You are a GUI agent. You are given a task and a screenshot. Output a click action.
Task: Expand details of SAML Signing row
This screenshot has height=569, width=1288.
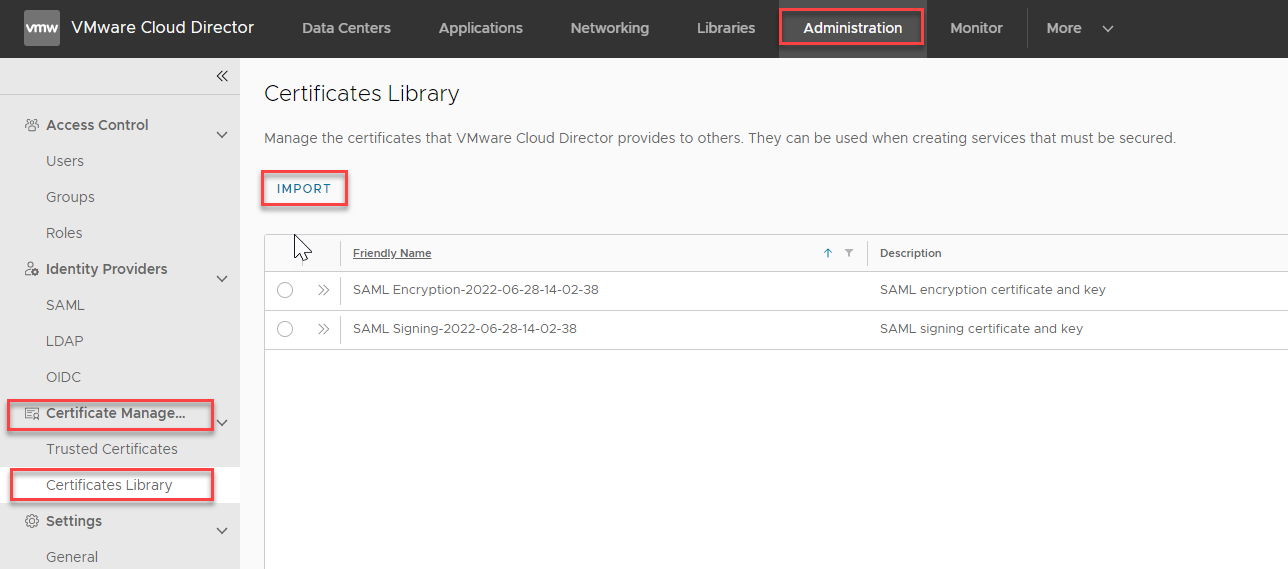click(x=323, y=329)
